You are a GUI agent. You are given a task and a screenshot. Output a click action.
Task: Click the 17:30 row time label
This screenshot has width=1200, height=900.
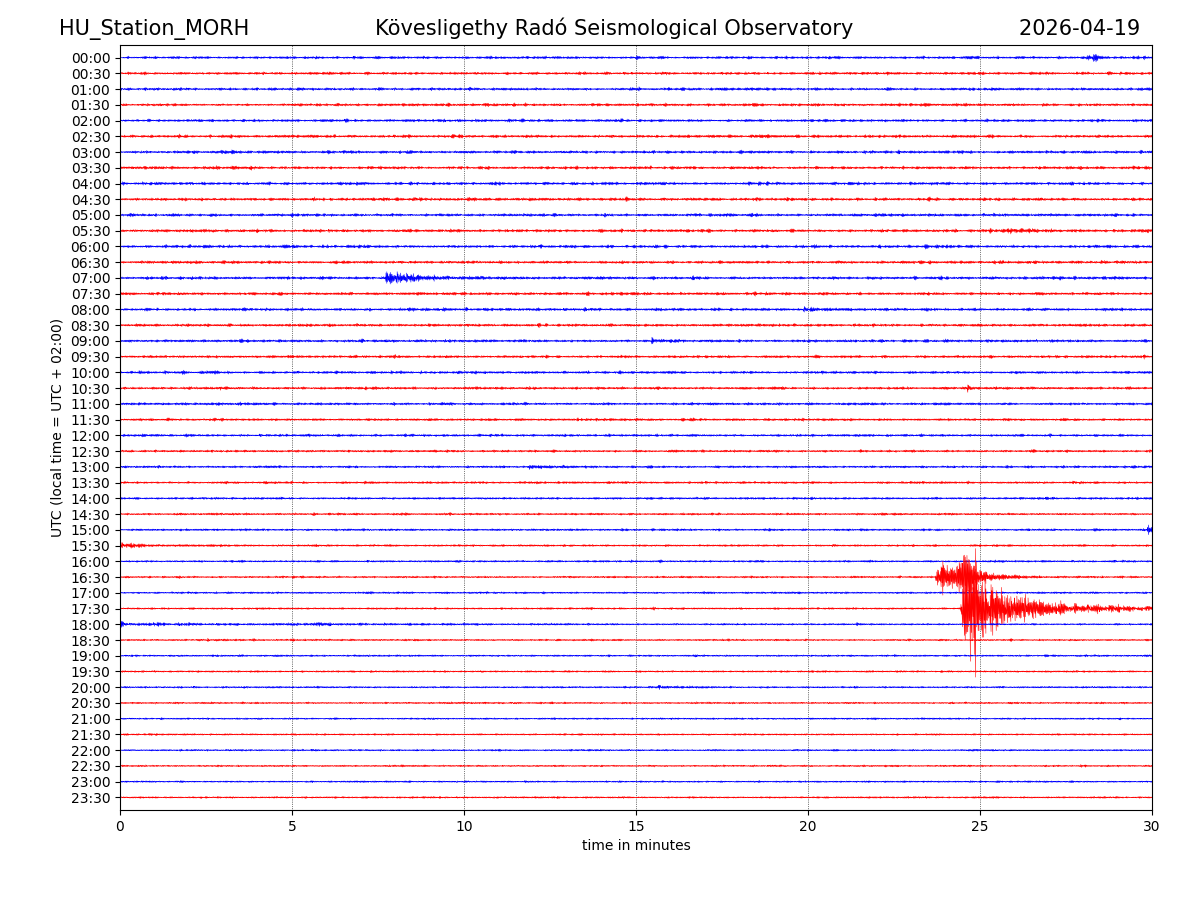[91, 609]
